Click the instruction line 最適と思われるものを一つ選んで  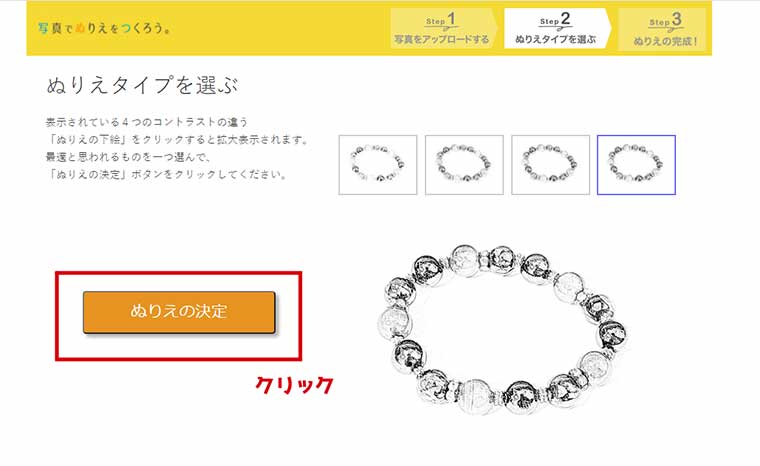coord(128,157)
